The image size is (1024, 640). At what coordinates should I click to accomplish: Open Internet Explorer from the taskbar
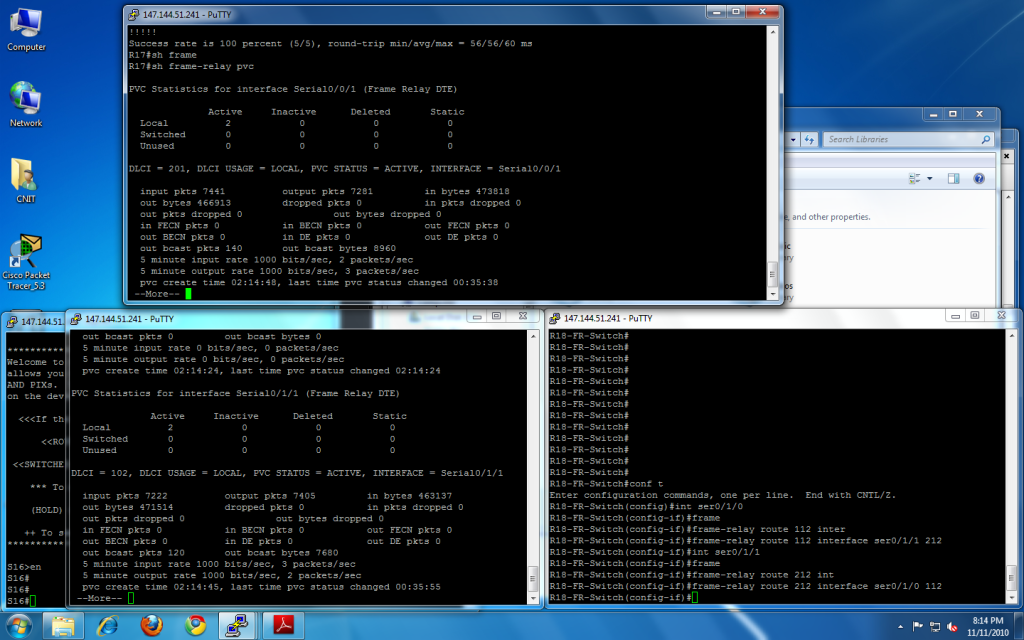click(107, 626)
